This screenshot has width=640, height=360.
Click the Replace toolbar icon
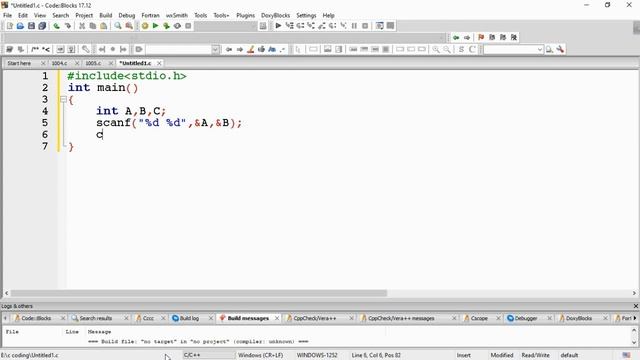[129, 26]
